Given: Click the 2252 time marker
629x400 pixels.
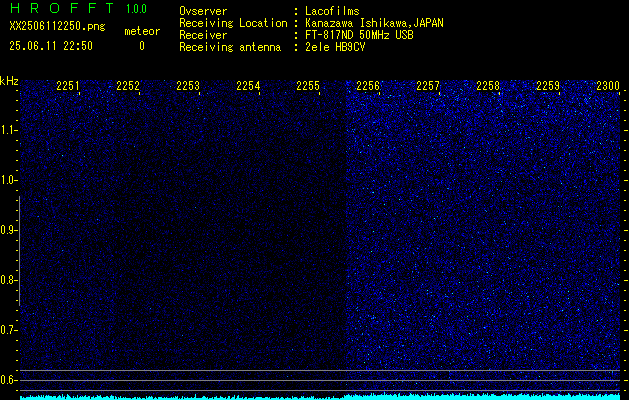Looking at the screenshot, I should tap(128, 86).
